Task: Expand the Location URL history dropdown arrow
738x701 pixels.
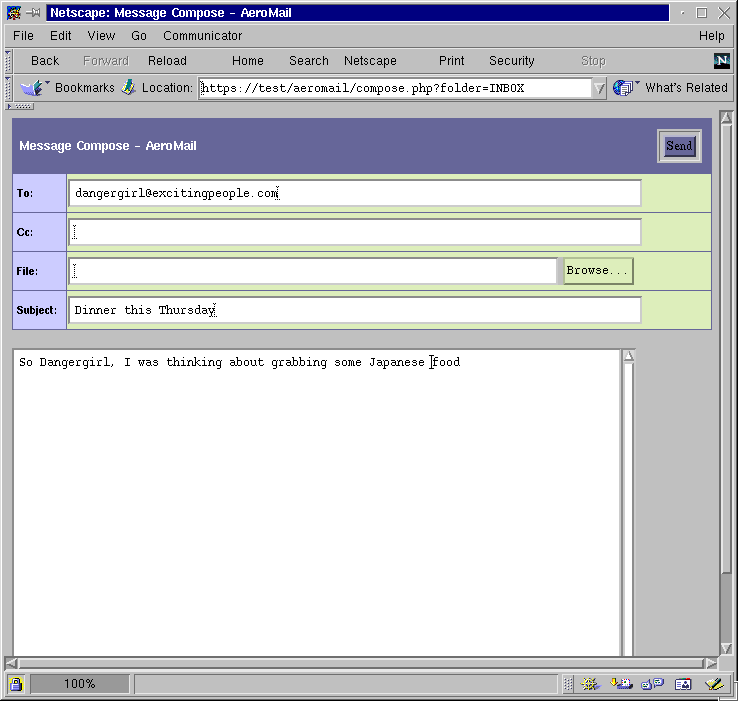Action: pyautogui.click(x=599, y=88)
